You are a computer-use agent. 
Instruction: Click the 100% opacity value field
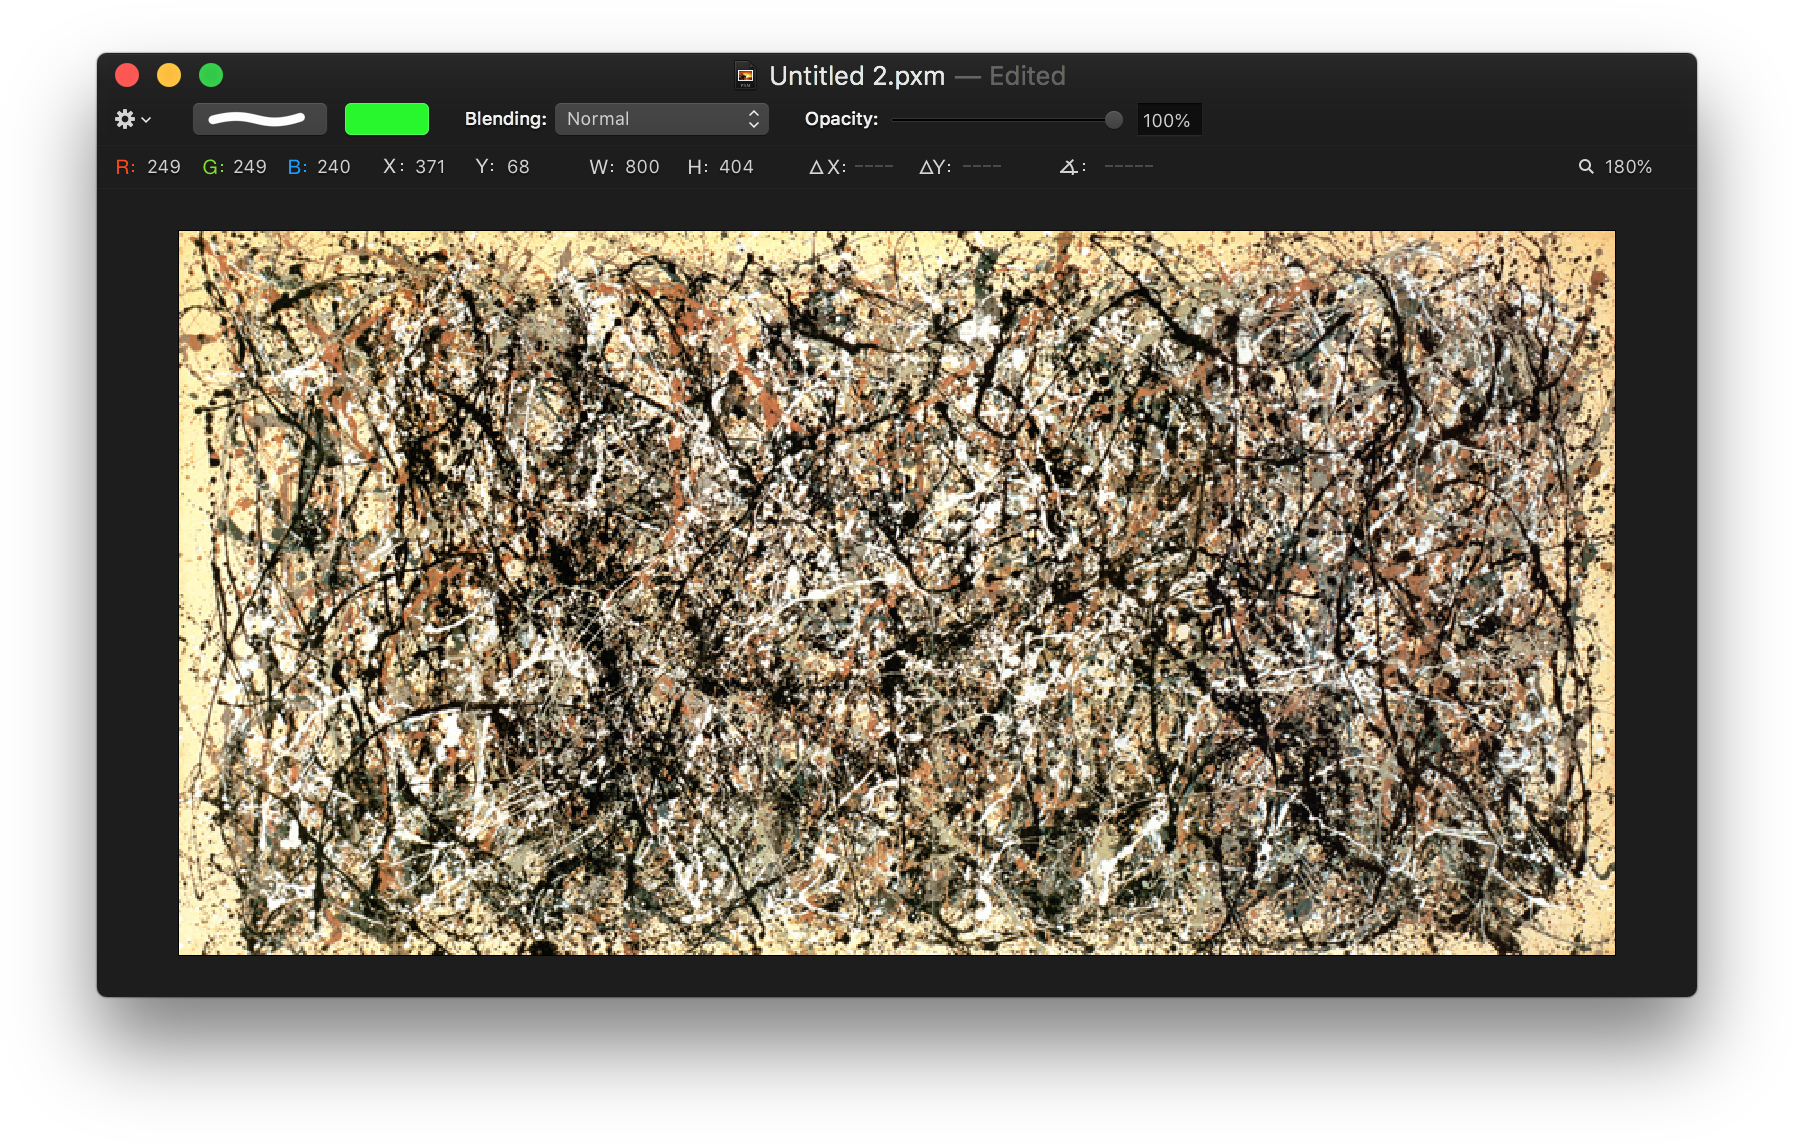click(x=1168, y=120)
